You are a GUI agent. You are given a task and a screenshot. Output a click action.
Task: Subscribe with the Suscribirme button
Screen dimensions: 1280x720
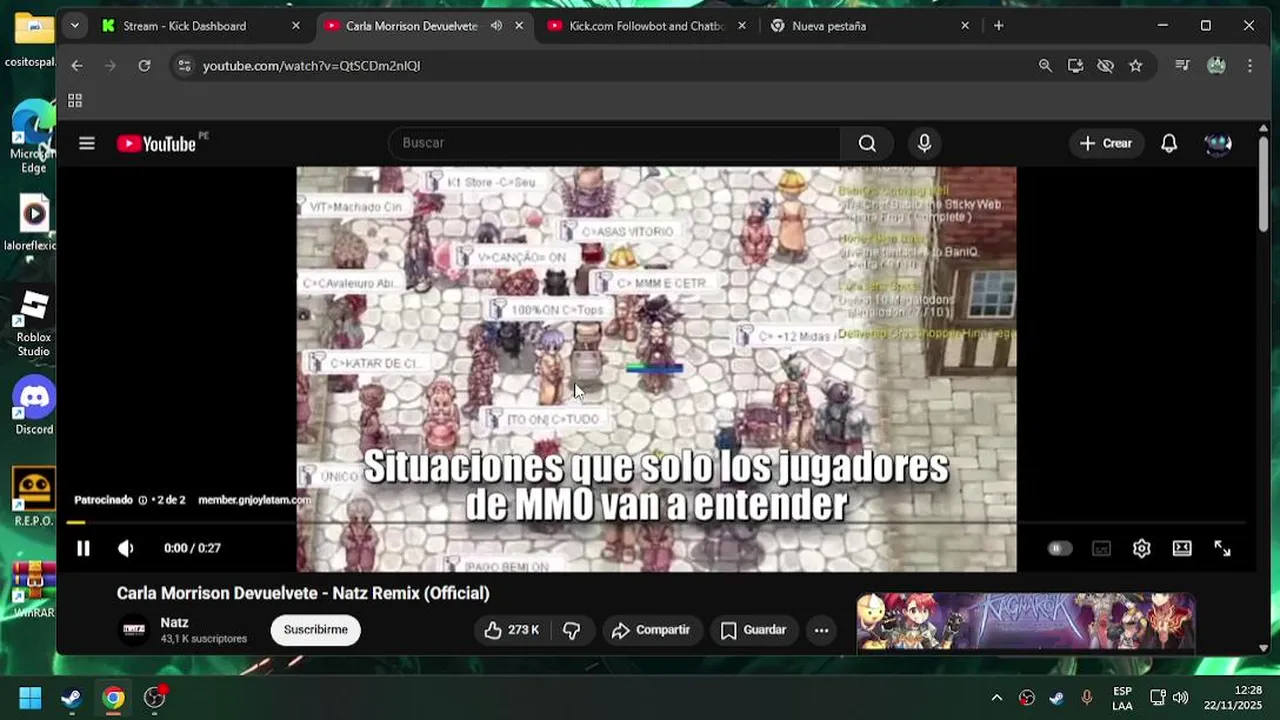[x=316, y=630]
